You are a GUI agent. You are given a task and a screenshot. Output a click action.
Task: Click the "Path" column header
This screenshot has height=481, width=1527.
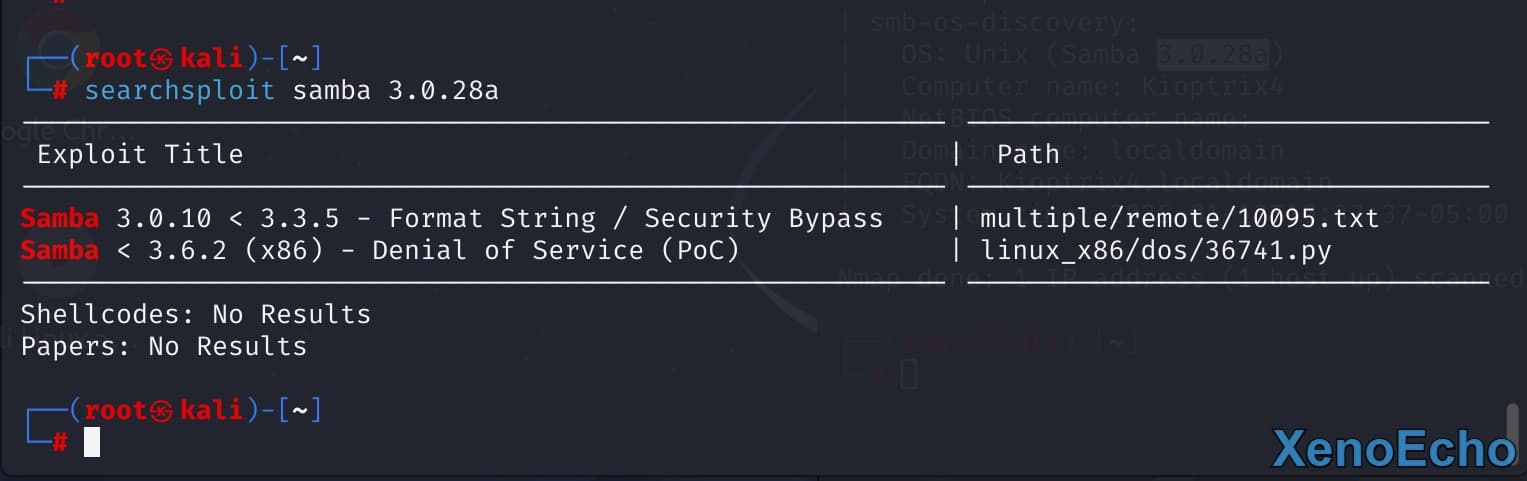click(1028, 154)
